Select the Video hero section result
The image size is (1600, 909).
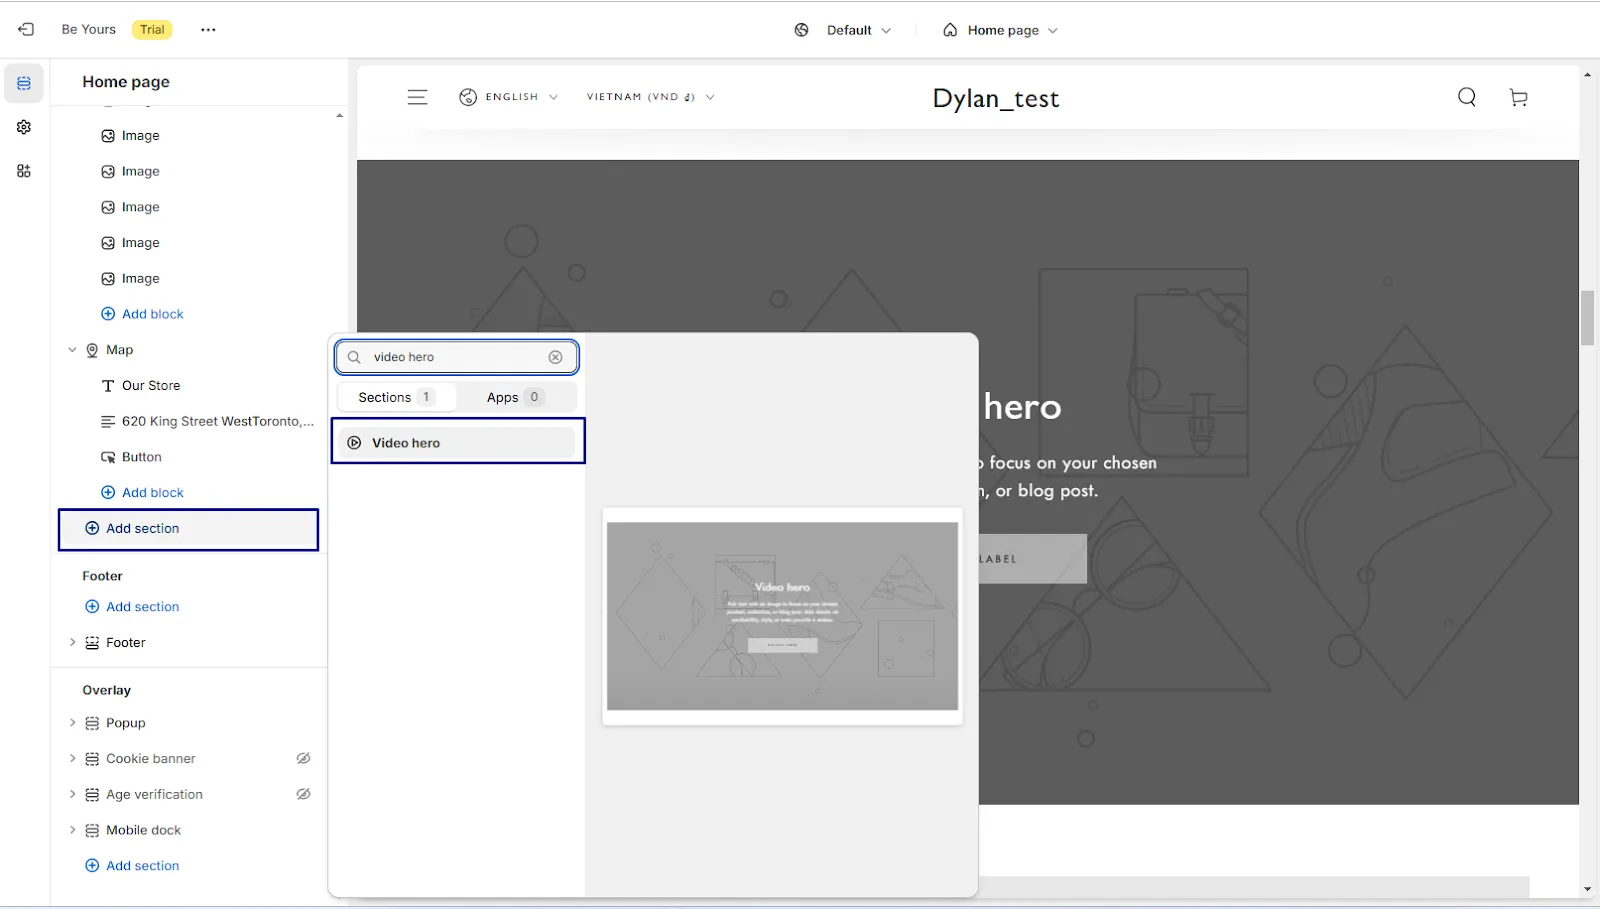coord(457,443)
